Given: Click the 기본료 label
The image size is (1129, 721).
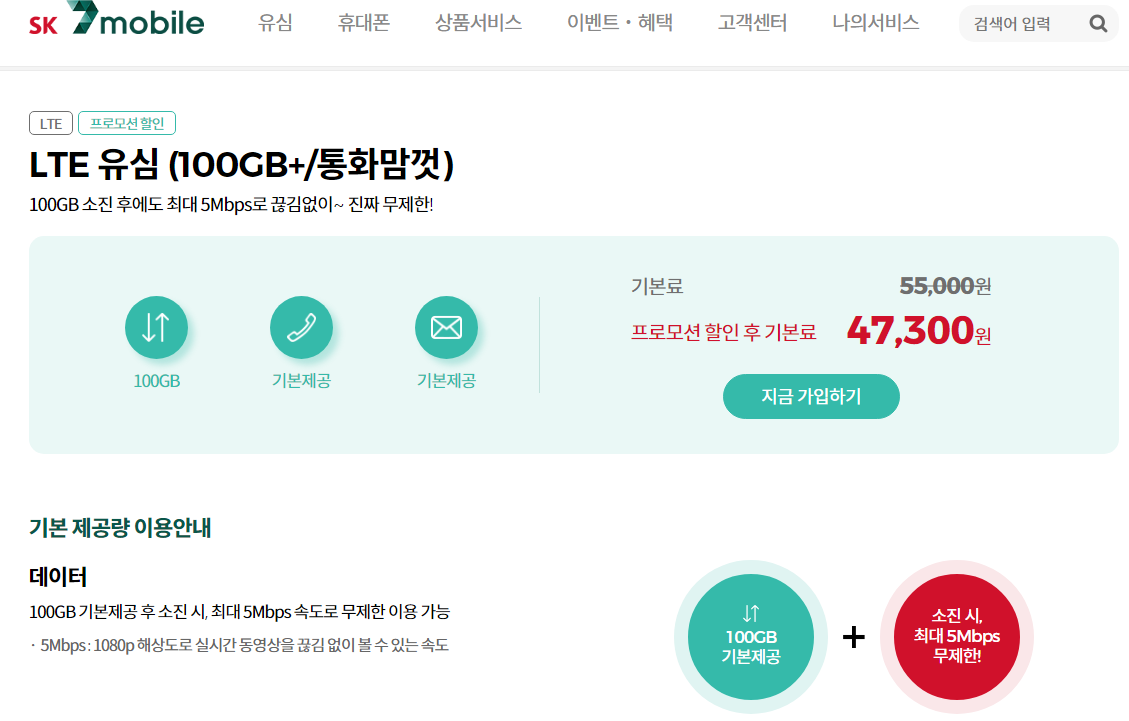Looking at the screenshot, I should pos(657,286).
